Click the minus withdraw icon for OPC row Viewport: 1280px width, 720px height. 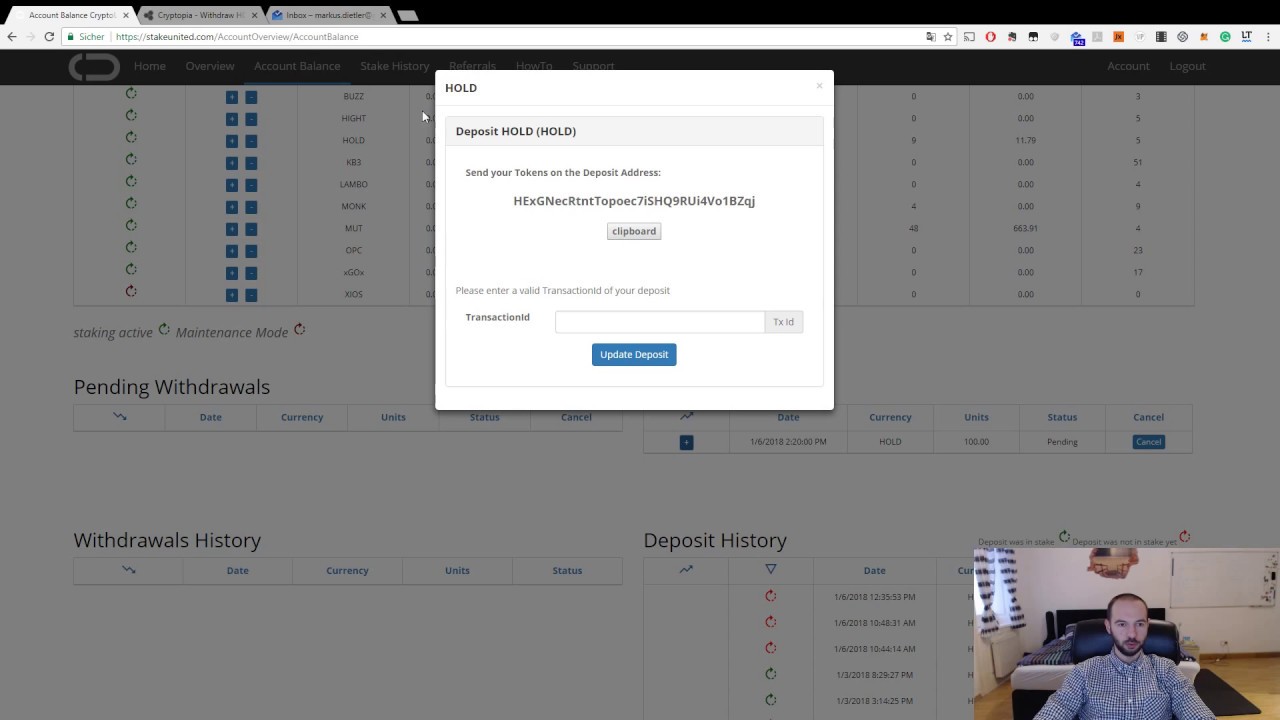[251, 251]
